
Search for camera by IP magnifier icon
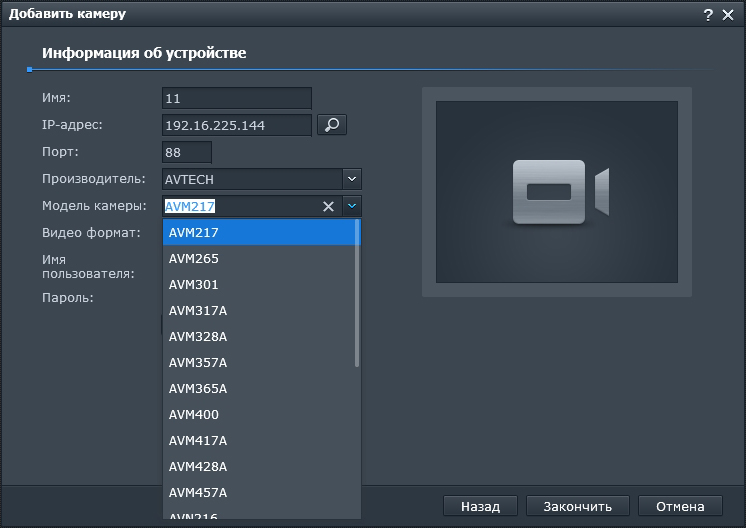tap(332, 125)
